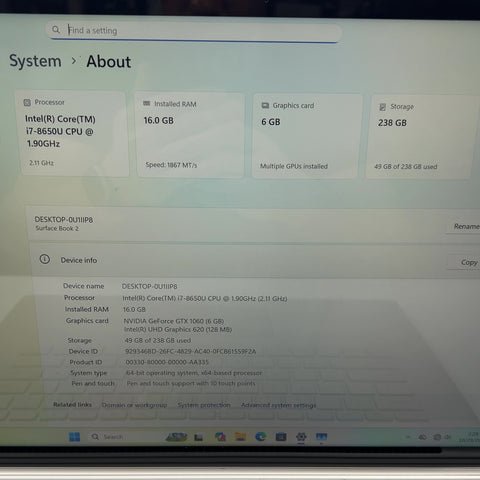Click the Graphics card icon
Image resolution: width=480 pixels, height=480 pixels.
click(x=265, y=105)
